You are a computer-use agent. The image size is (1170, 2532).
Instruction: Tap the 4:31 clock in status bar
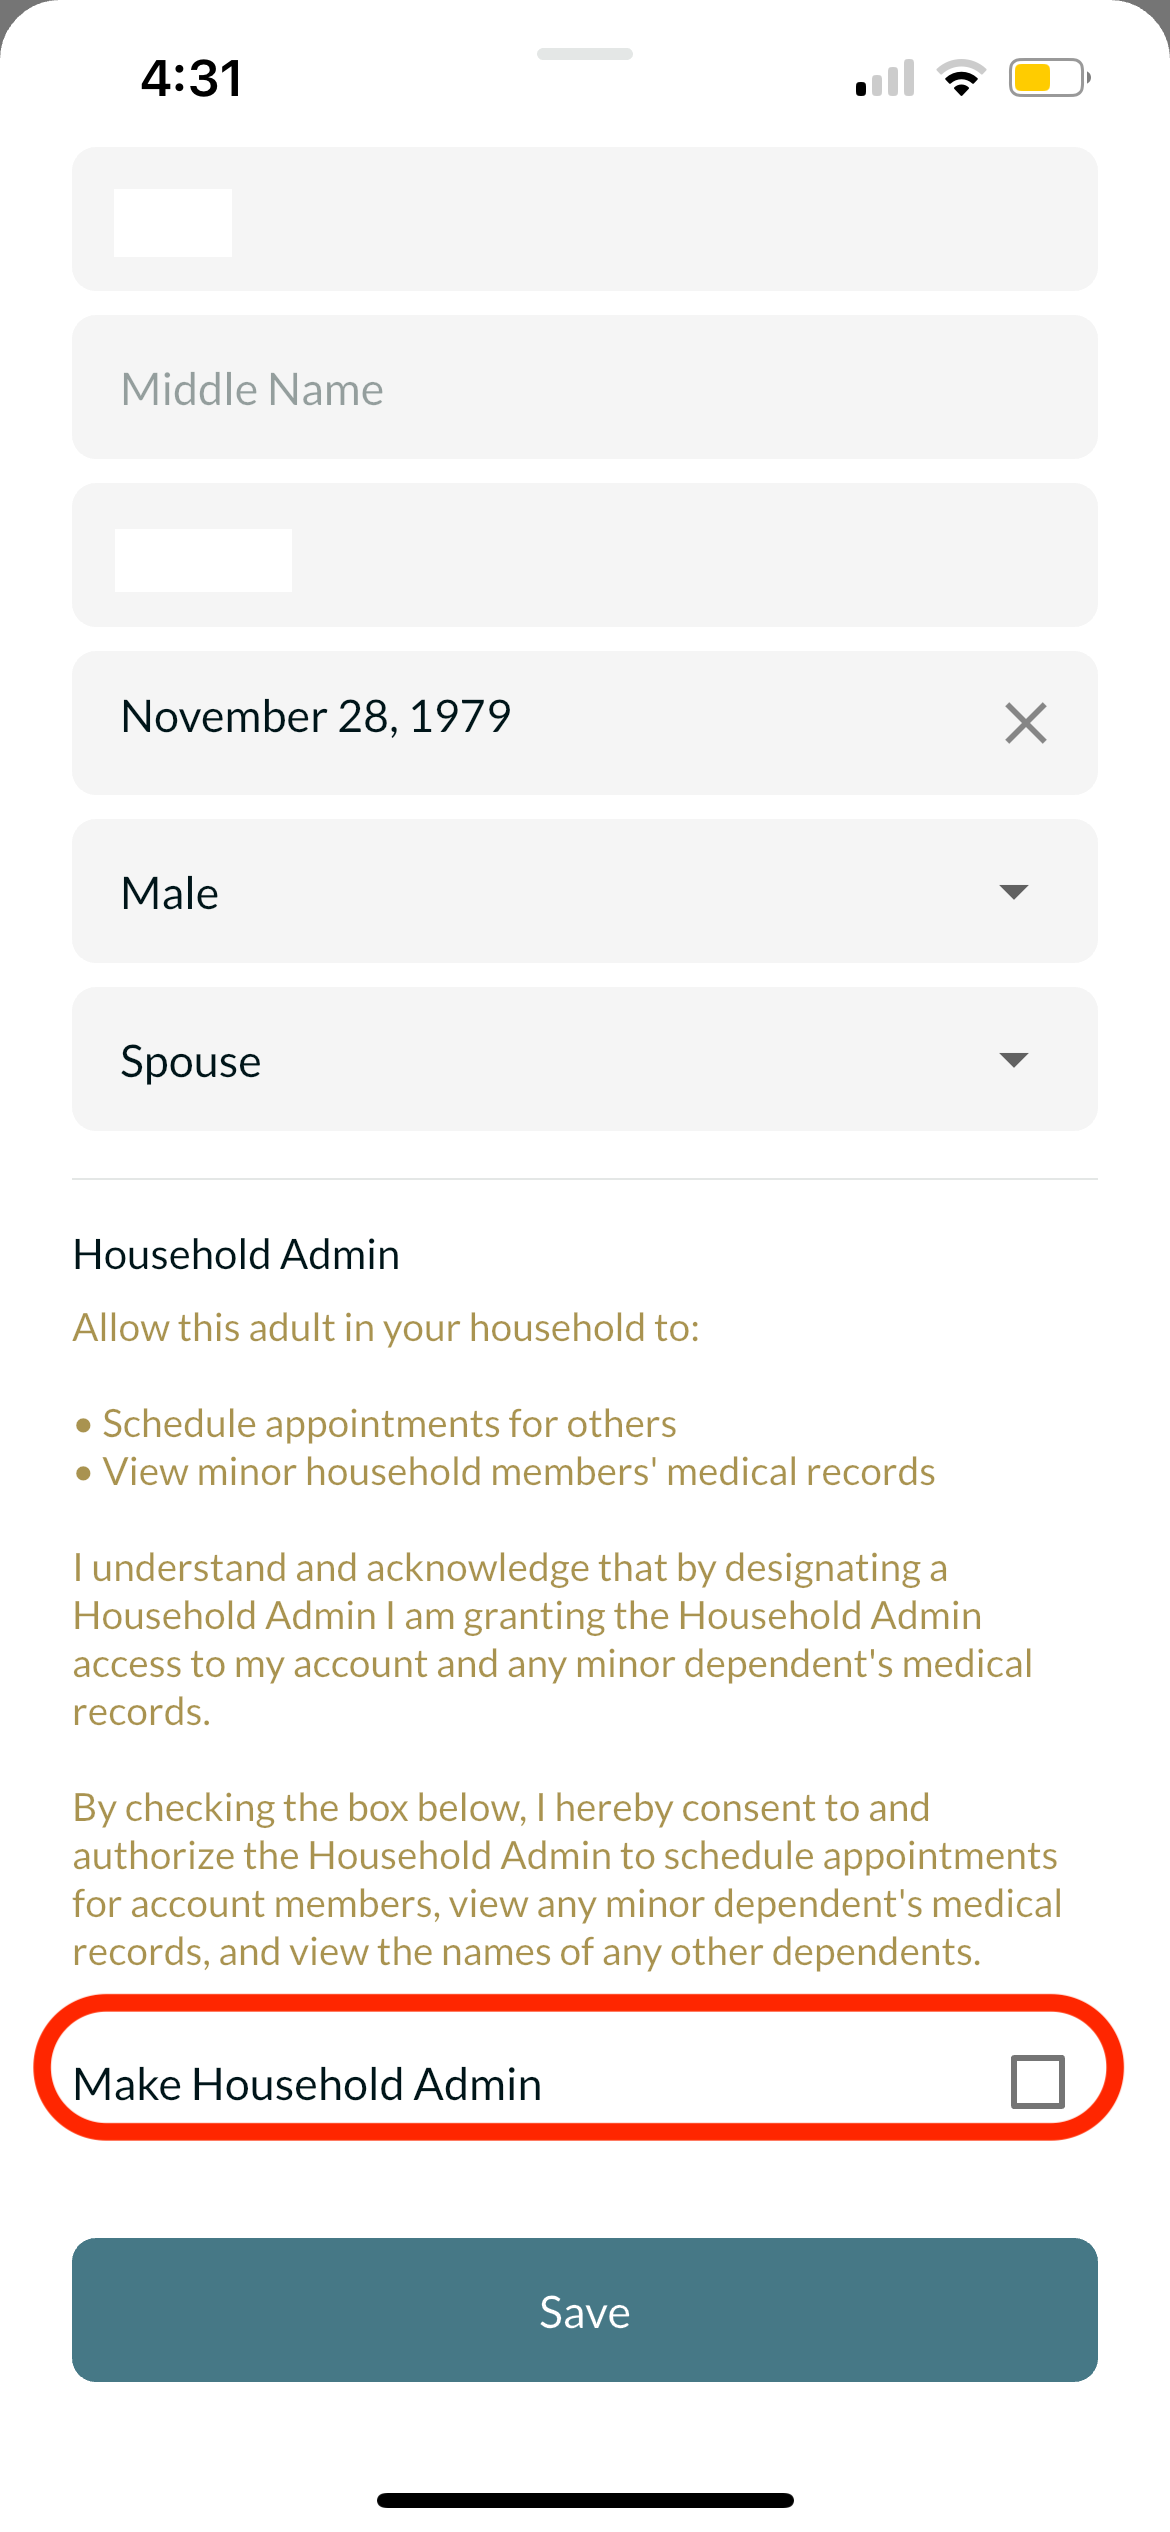click(x=191, y=78)
